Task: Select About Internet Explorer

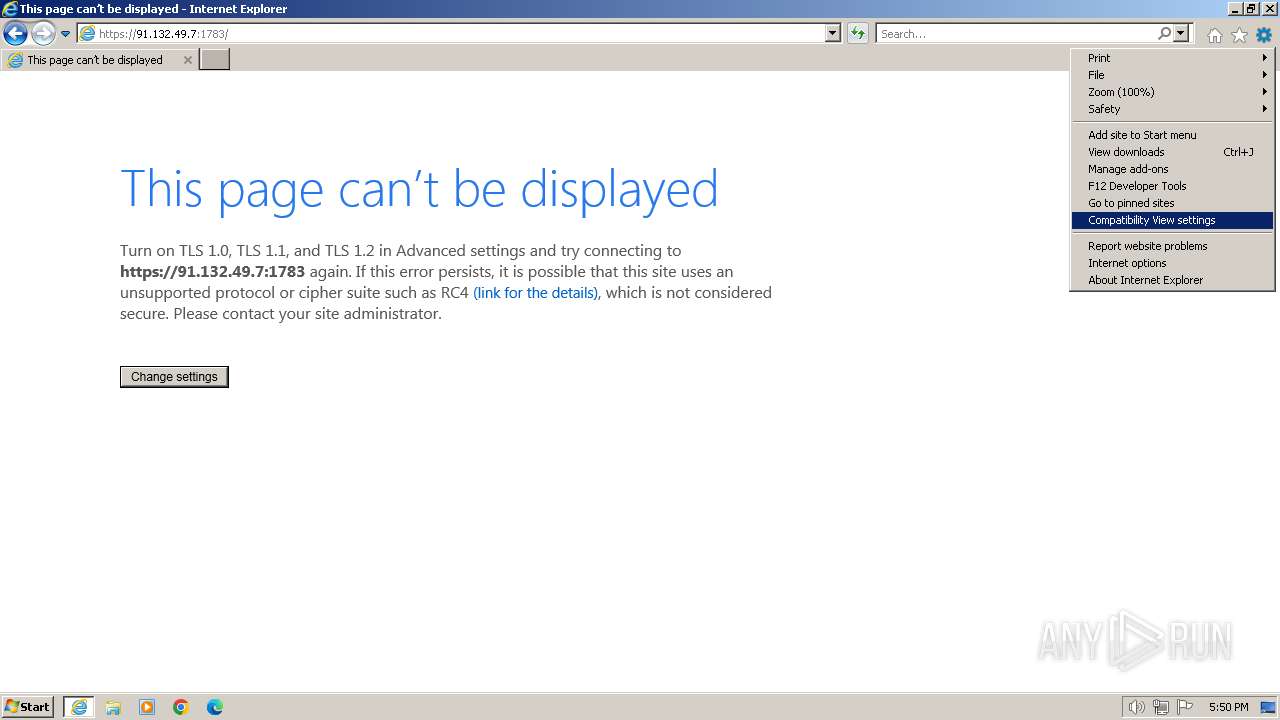Action: point(1172,280)
